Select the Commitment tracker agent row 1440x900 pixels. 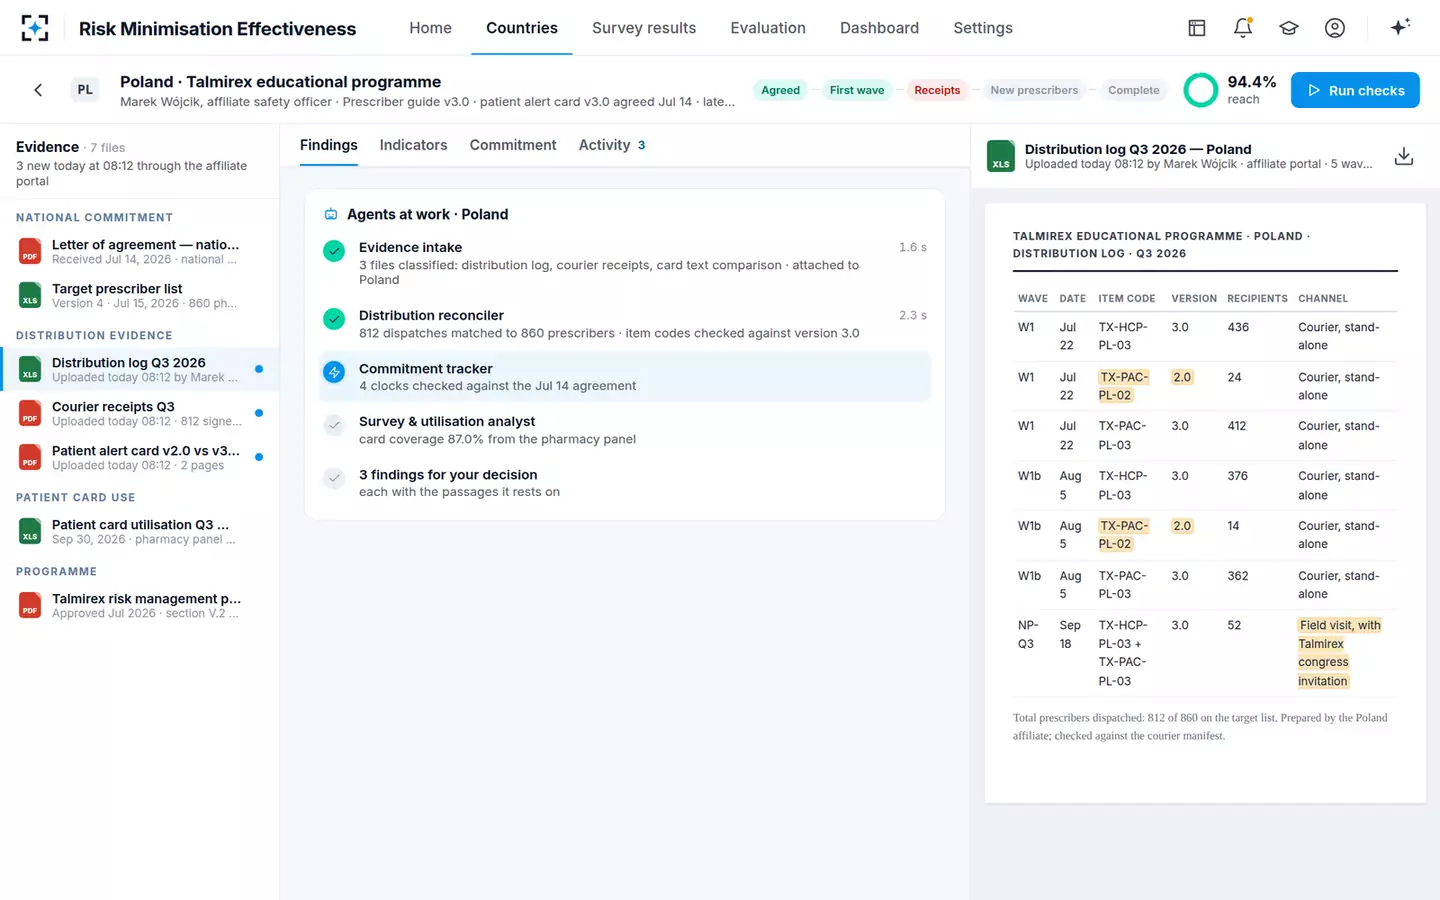point(625,376)
